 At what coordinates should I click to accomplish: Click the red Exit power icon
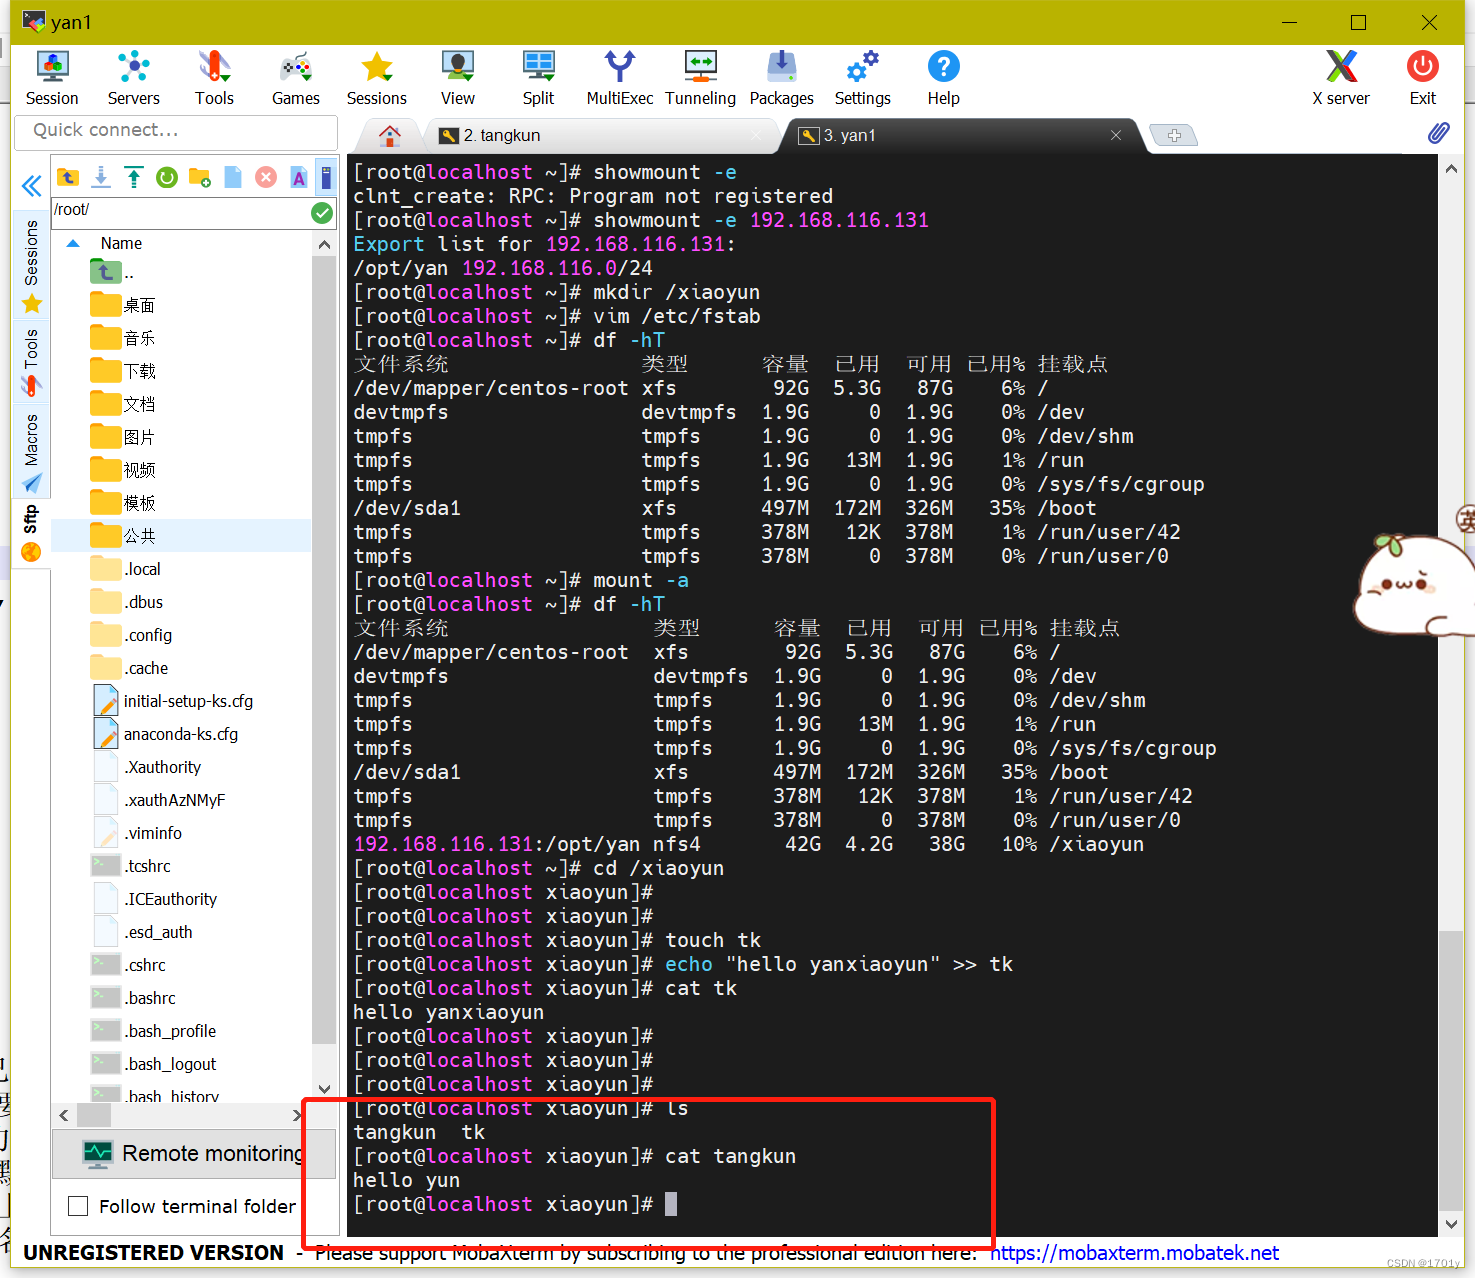tap(1423, 77)
